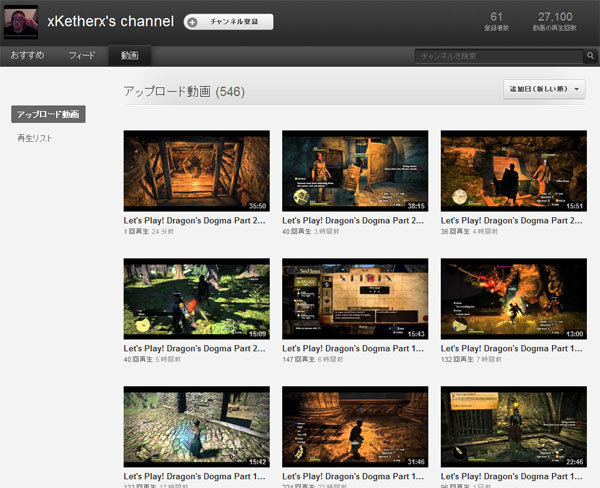Click the plus icon on subscribe button
600x488 pixels.
tap(192, 22)
